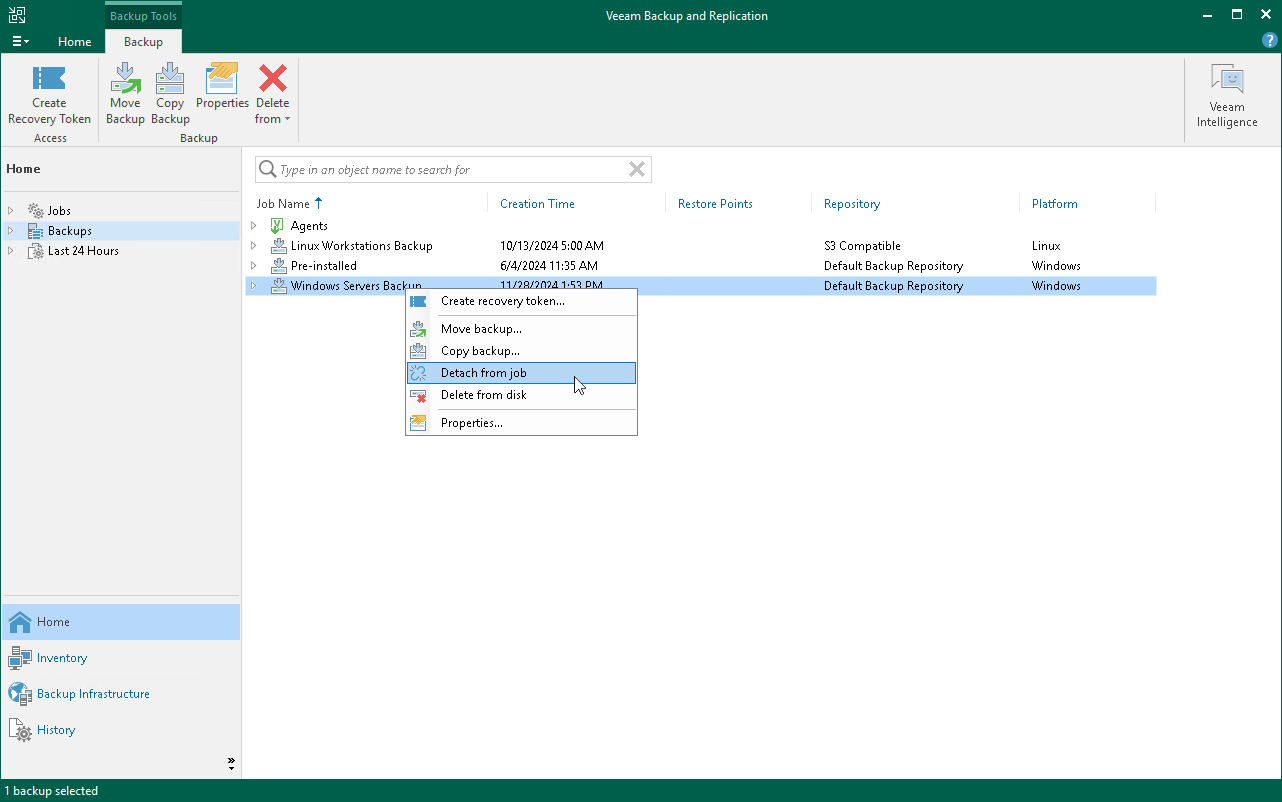Switch to the Home ribbon tab
The image size is (1282, 802).
tap(75, 42)
